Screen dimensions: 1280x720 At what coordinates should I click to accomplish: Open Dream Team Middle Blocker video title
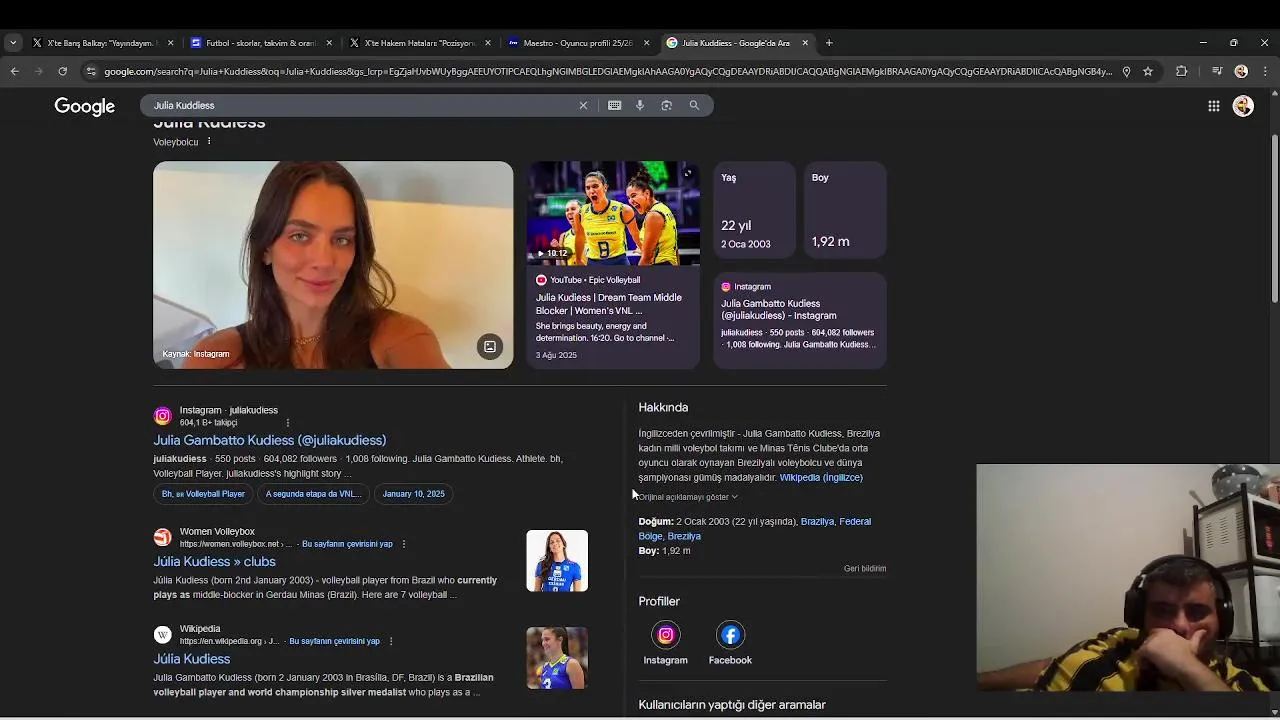click(609, 304)
